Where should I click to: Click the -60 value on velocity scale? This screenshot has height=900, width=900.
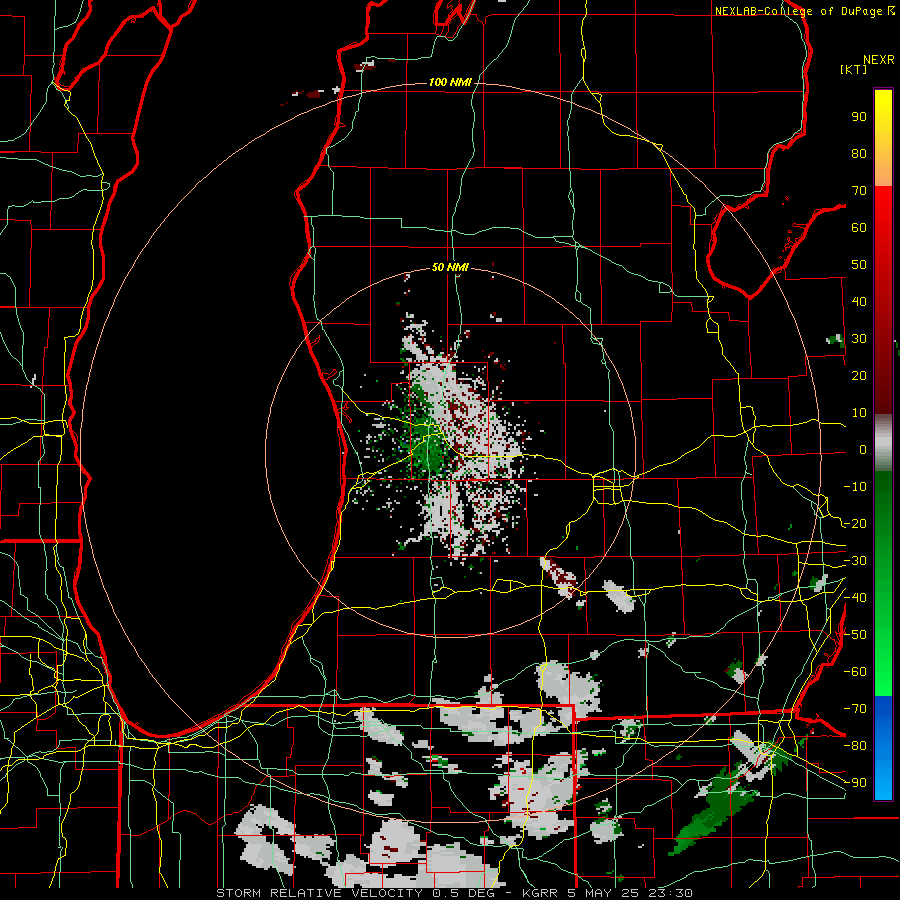(855, 672)
